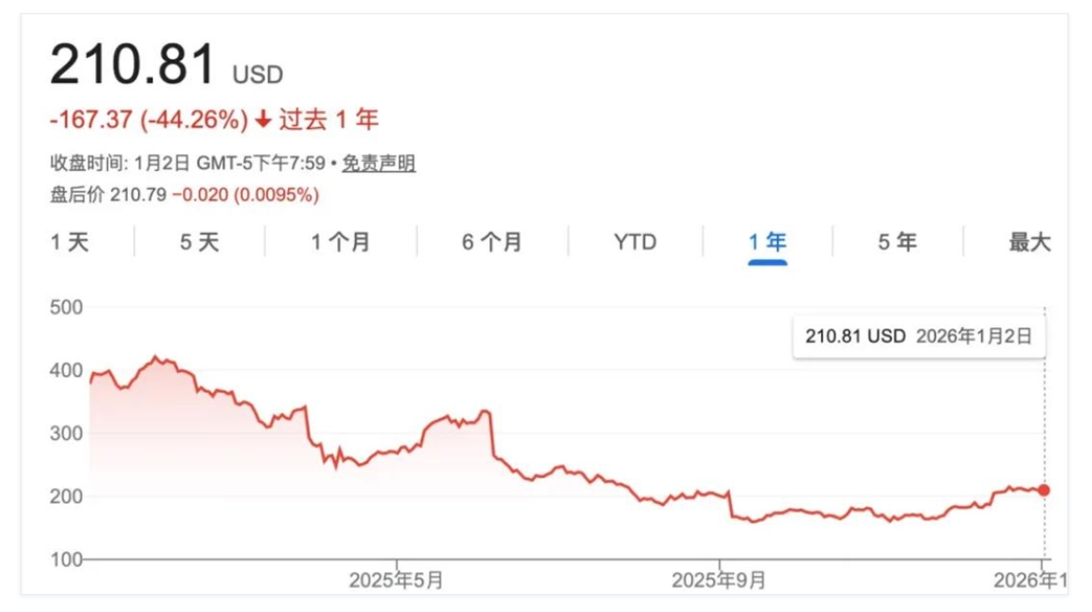Open the 6个月 chart range
Image resolution: width=1092 pixels, height=612 pixels.
[492, 242]
